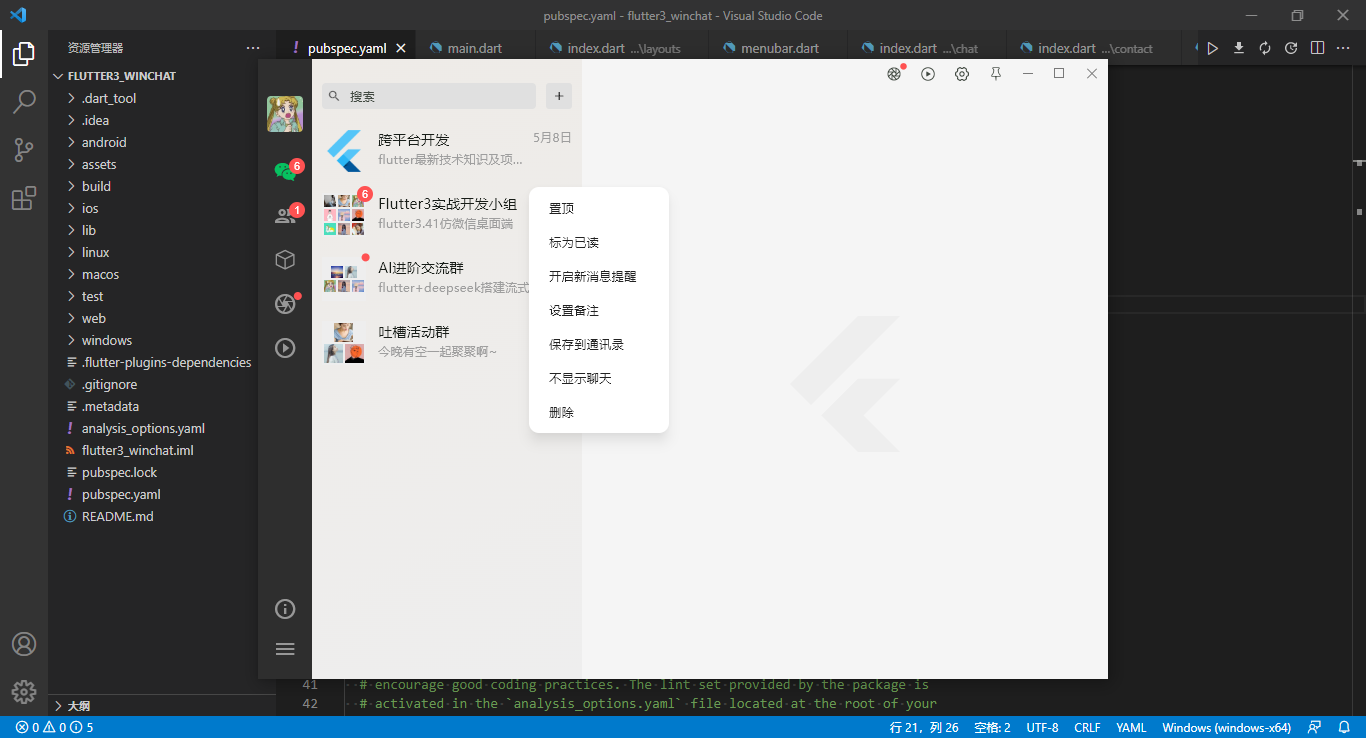Click the 搜索 search field

pyautogui.click(x=429, y=96)
